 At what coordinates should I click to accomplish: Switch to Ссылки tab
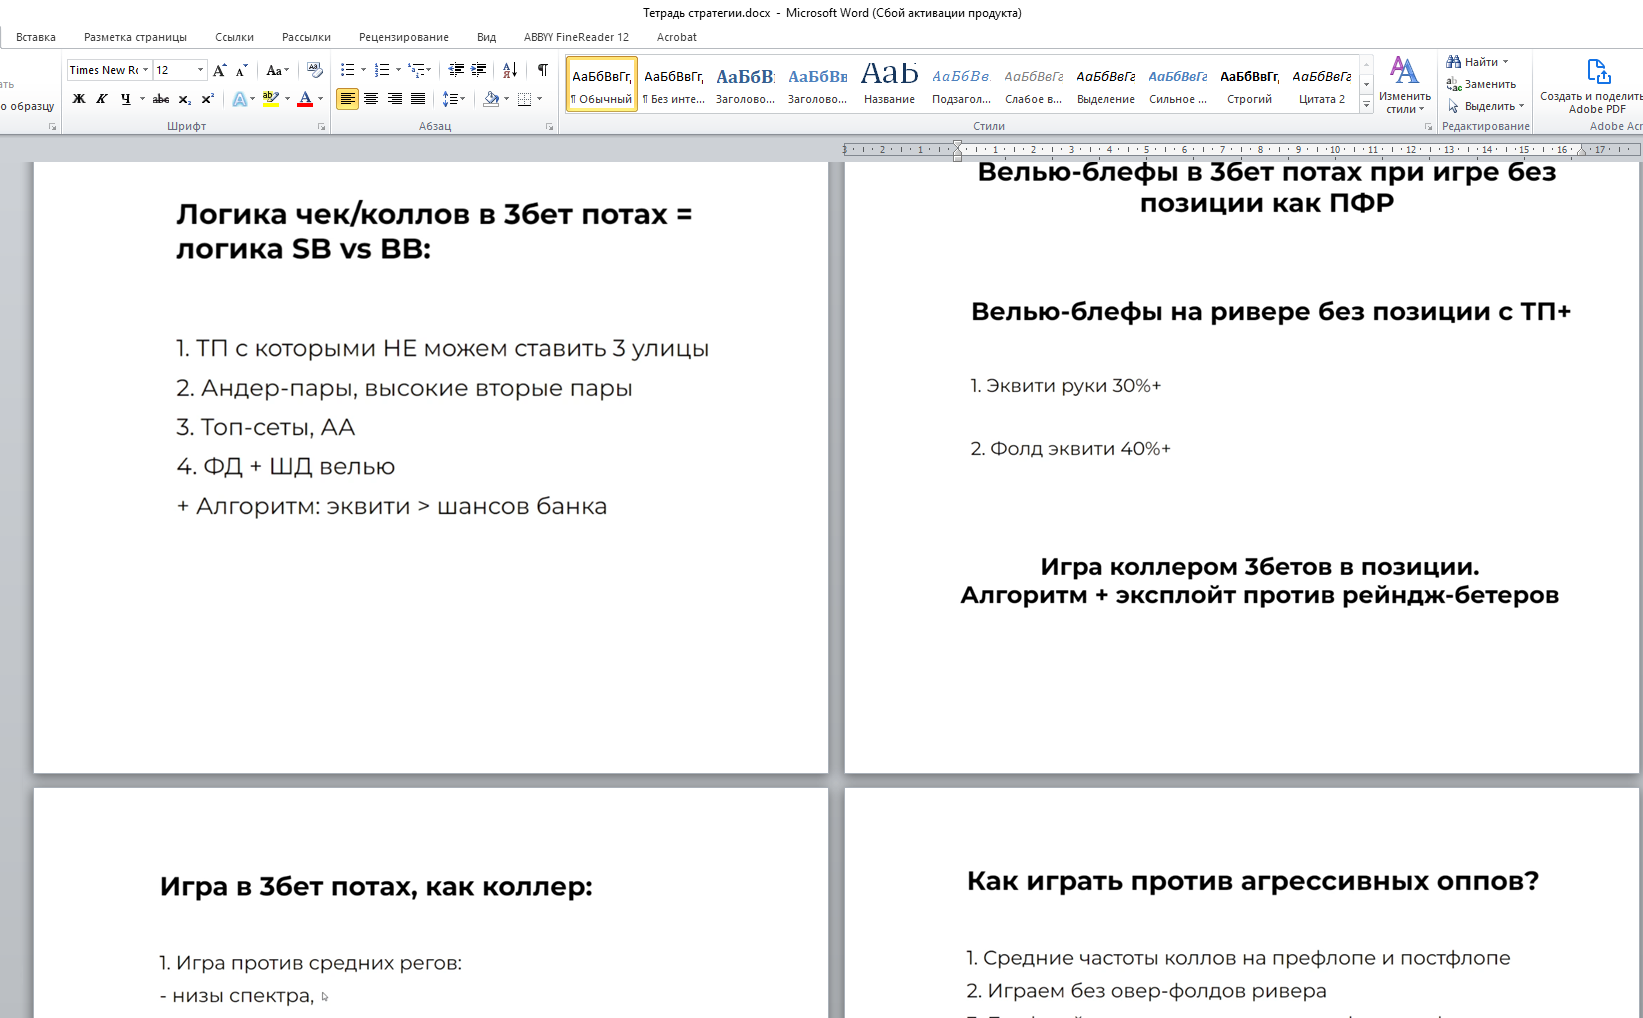(234, 37)
